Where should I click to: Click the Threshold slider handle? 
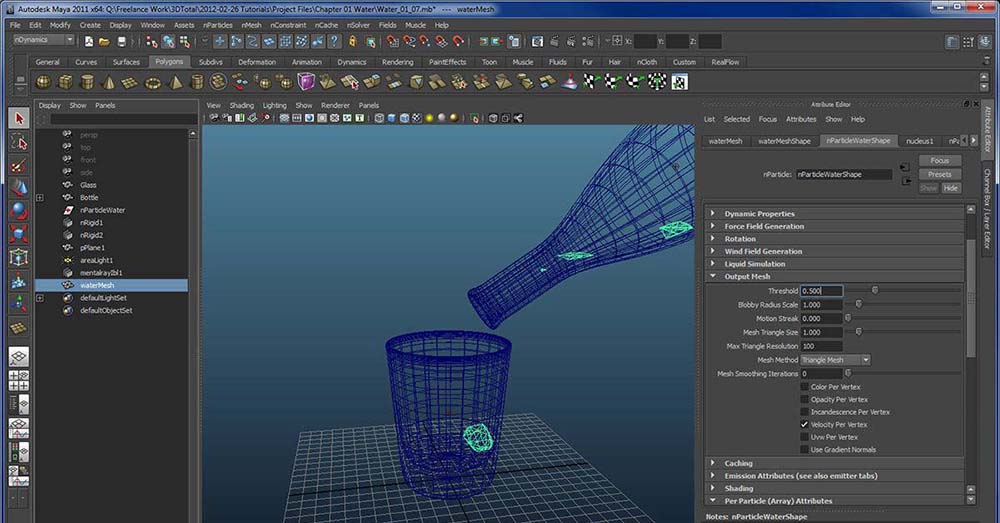875,291
